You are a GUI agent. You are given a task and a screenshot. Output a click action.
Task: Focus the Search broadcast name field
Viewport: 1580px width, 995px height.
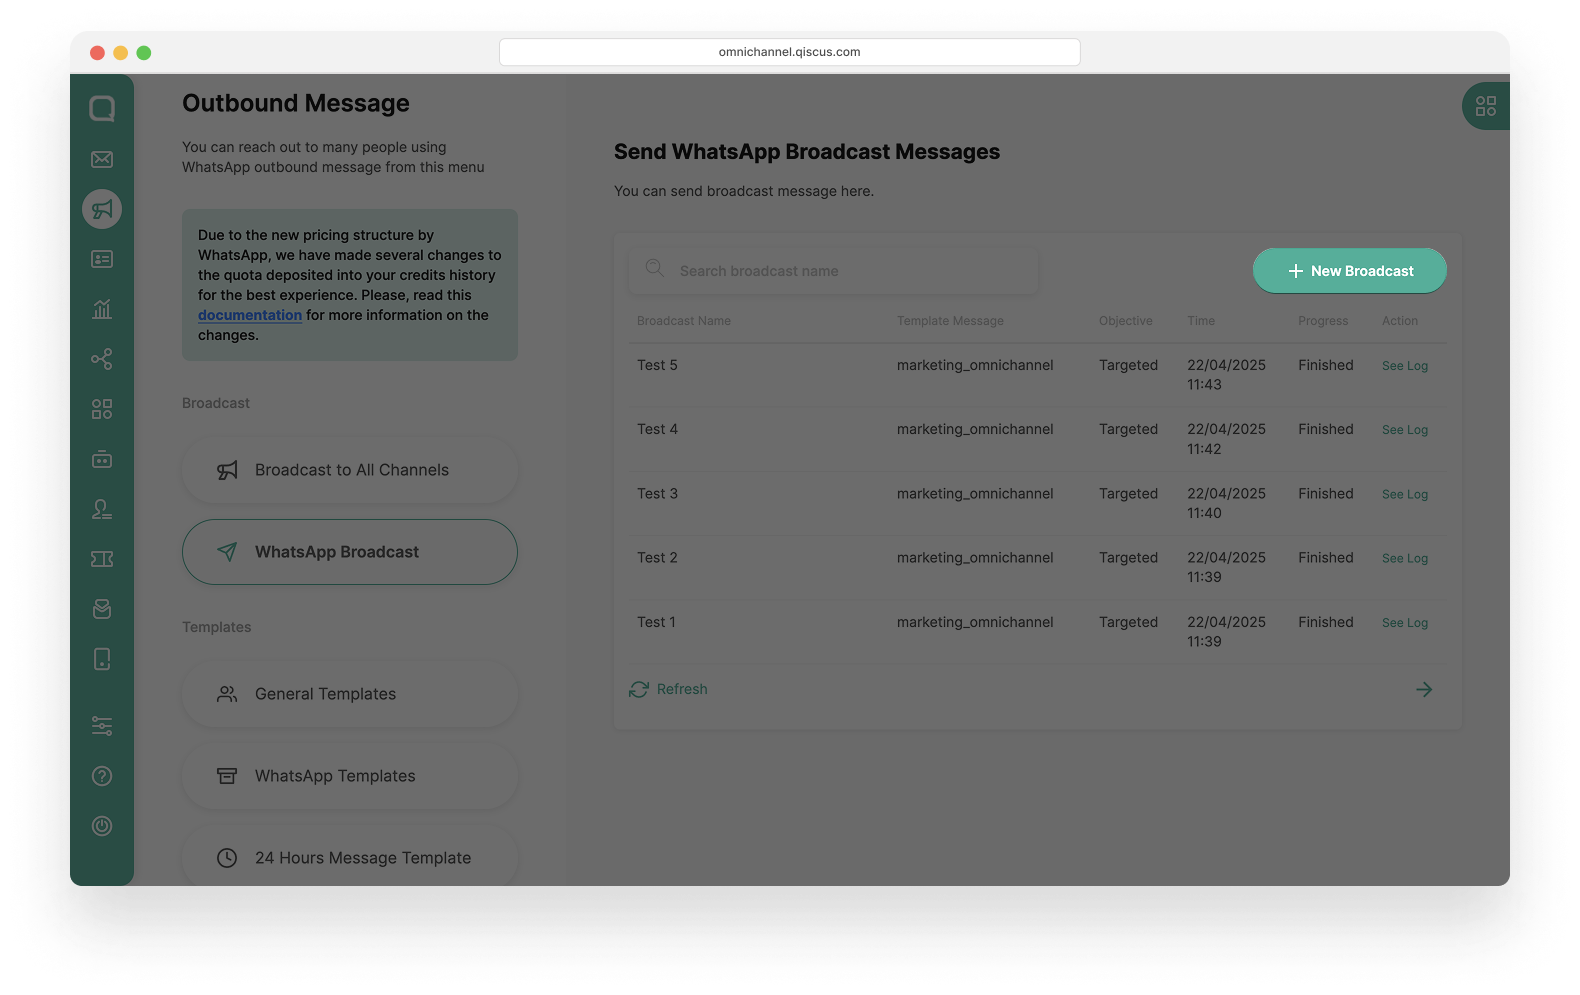click(834, 271)
